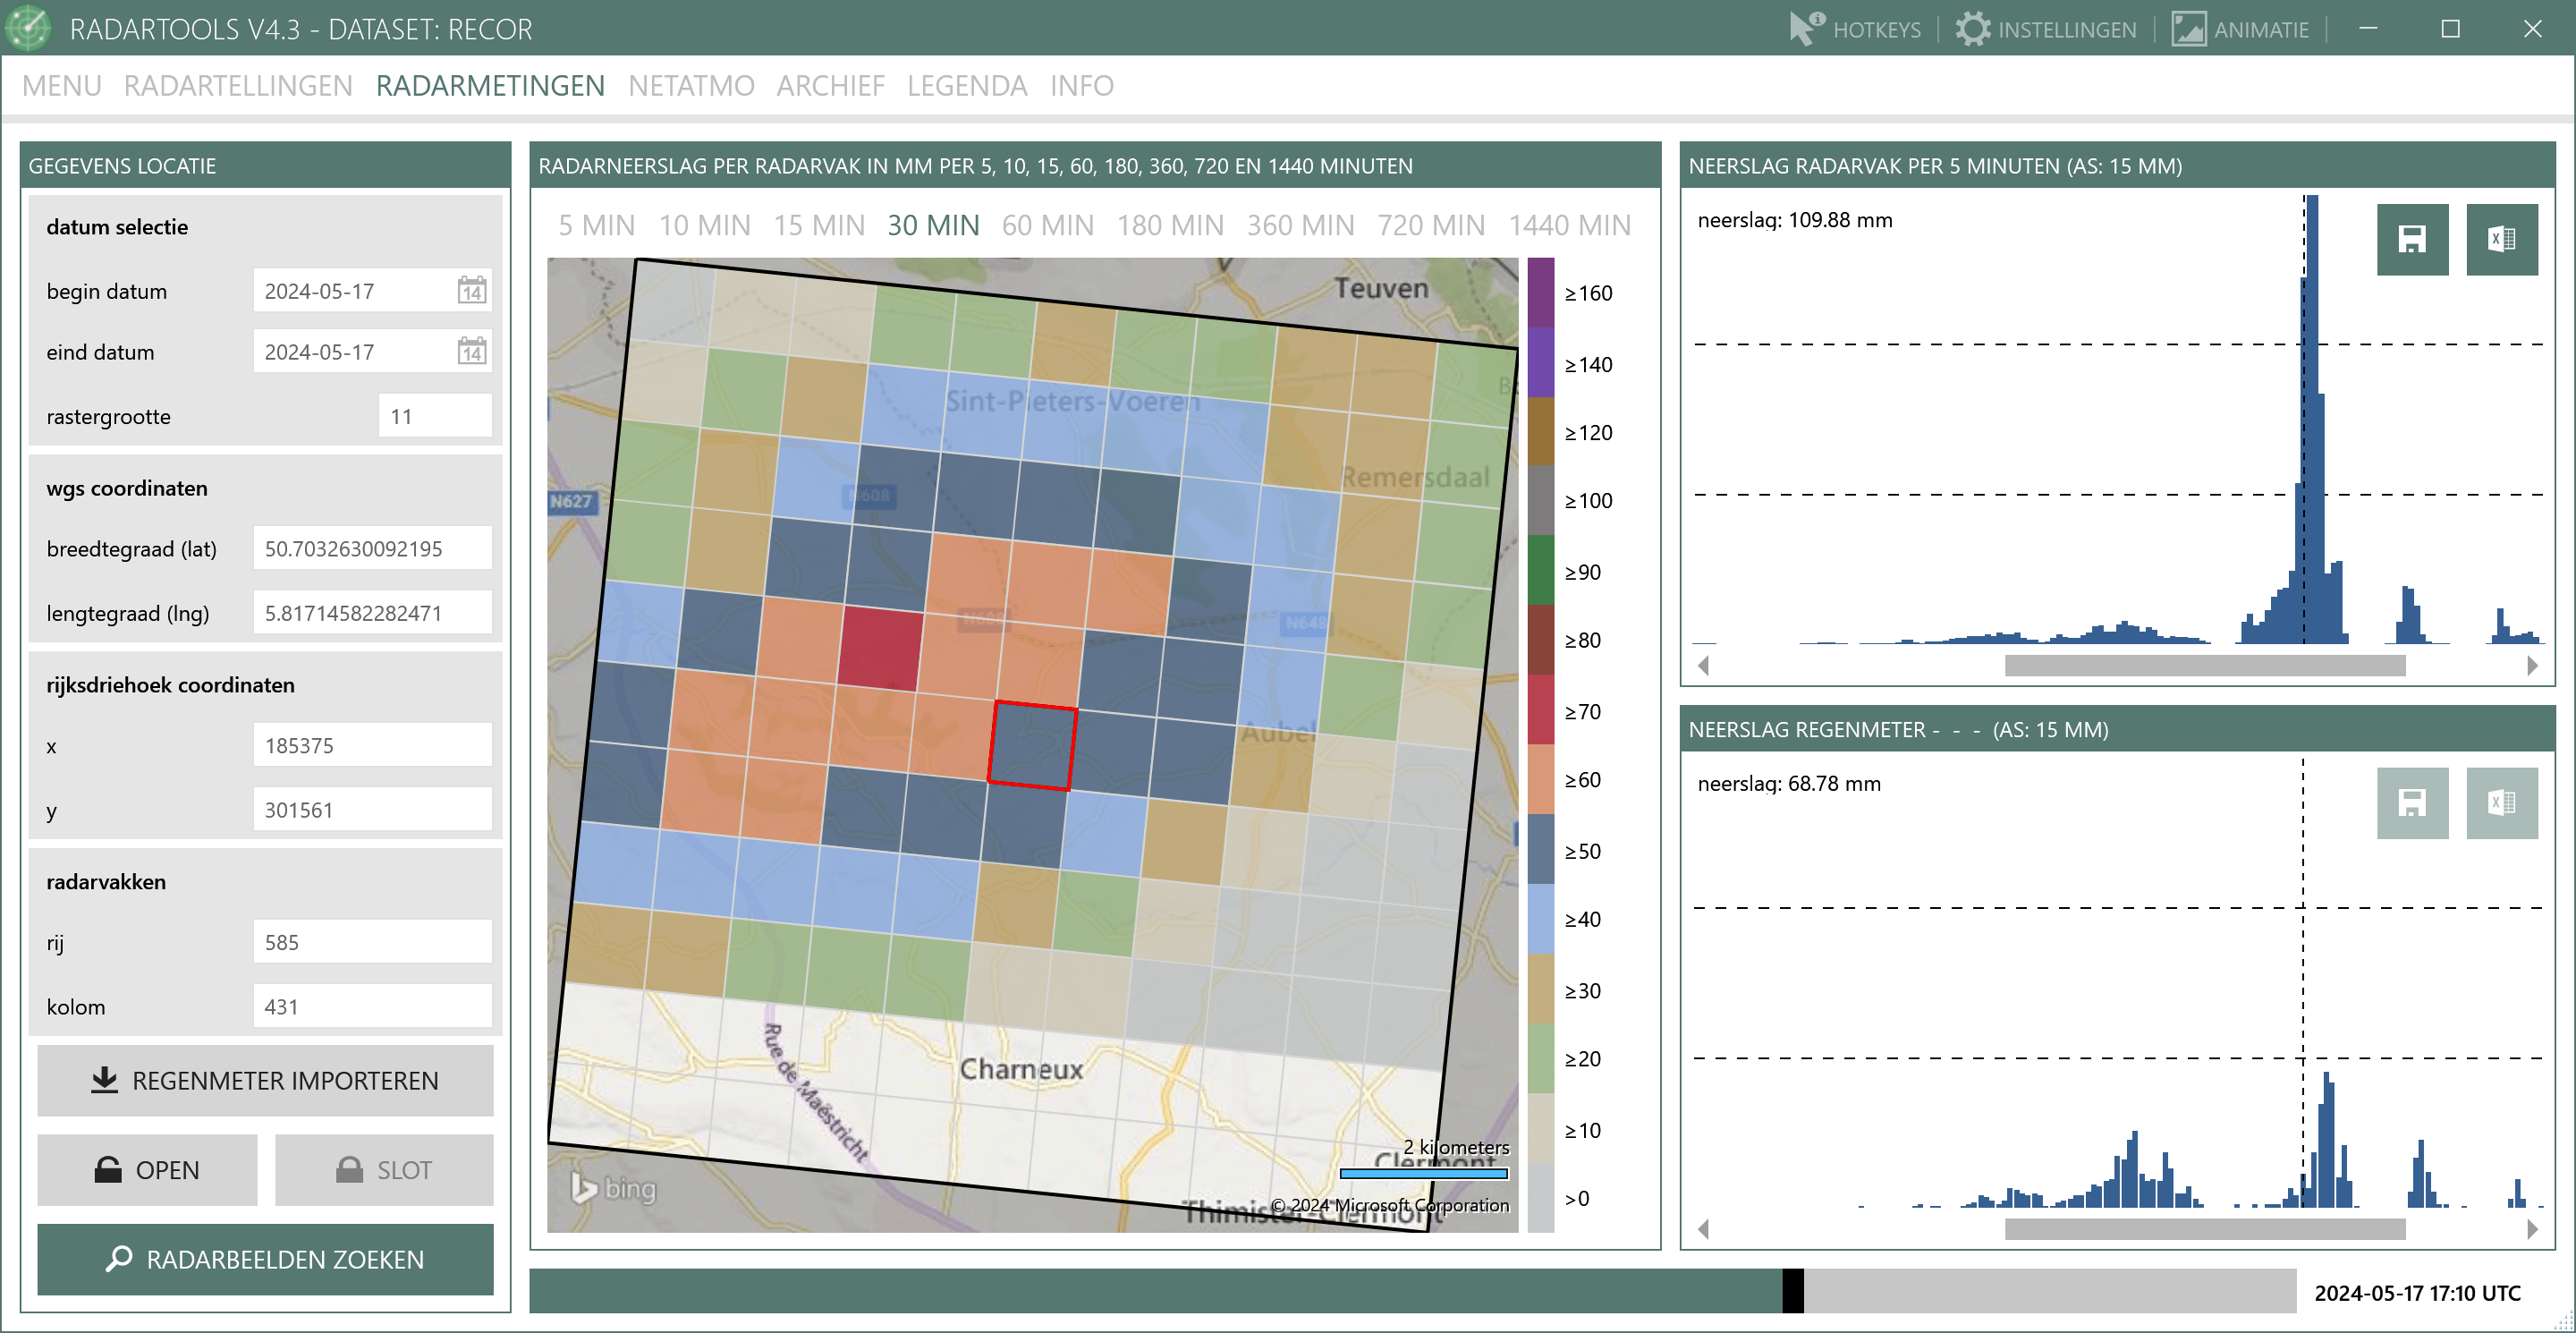Save the regenmeter chart using the disk icon
Screen dimensions: 2576x1333
pyautogui.click(x=2411, y=803)
